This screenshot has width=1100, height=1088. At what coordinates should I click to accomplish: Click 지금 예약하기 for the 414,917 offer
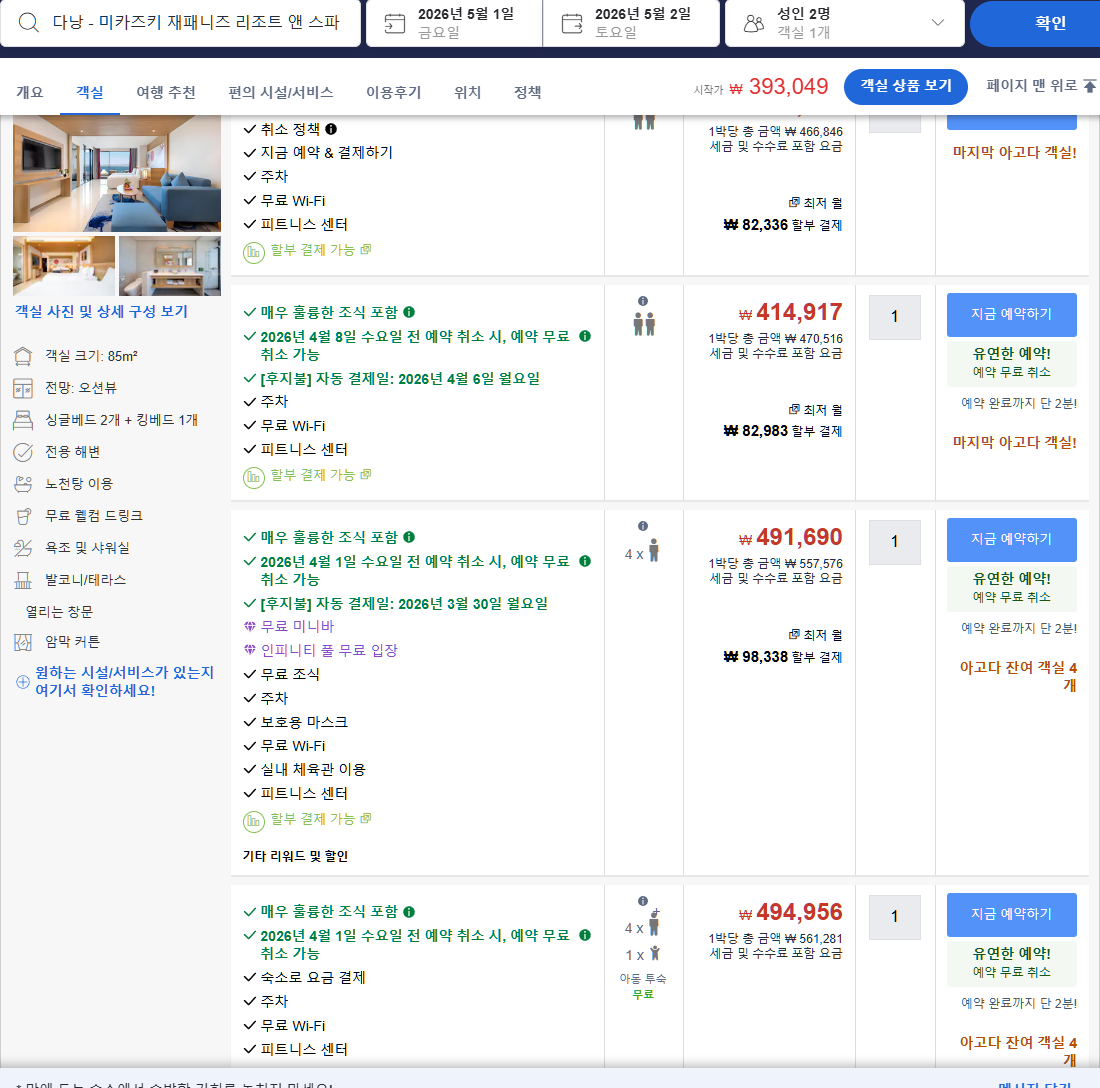[x=1012, y=314]
